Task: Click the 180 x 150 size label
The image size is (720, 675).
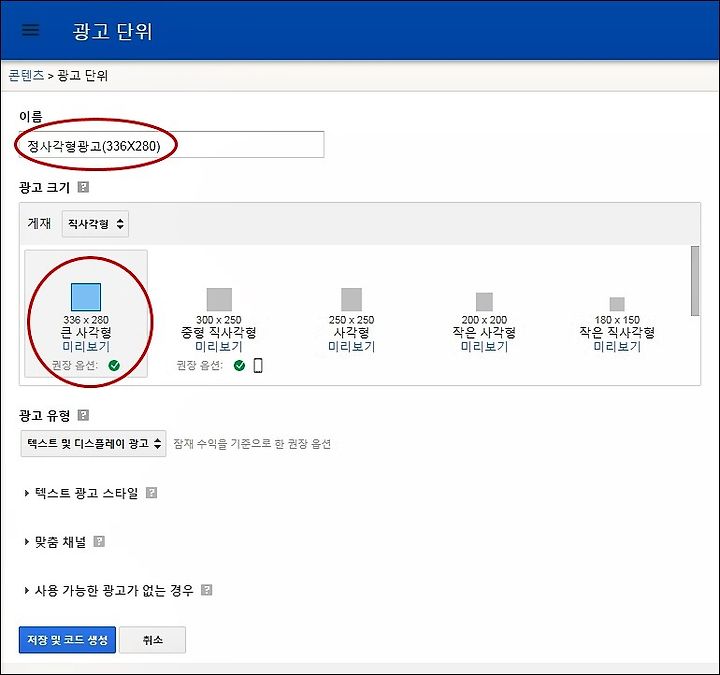Action: coord(617,320)
